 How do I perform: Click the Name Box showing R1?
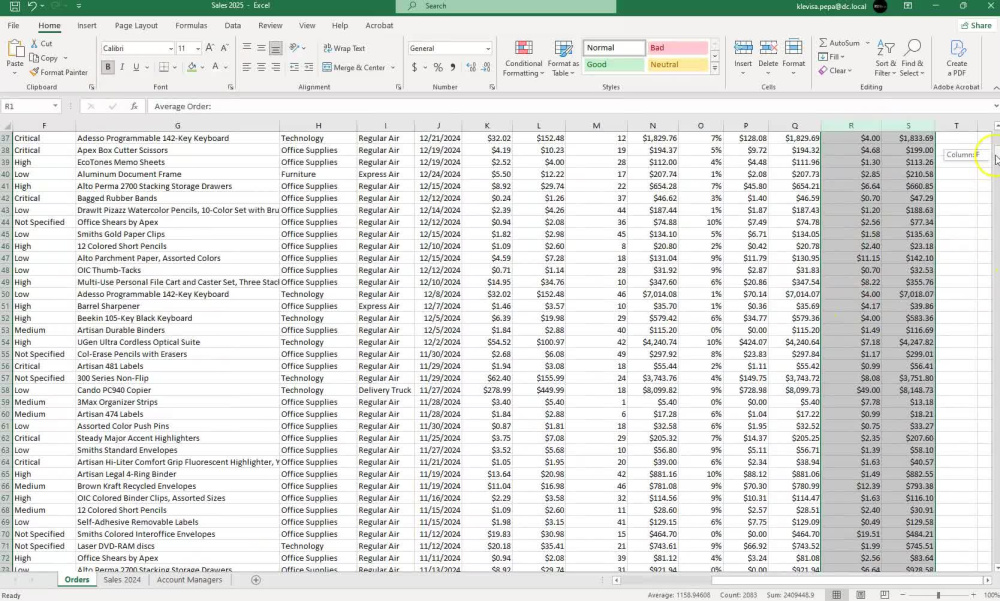[31, 107]
